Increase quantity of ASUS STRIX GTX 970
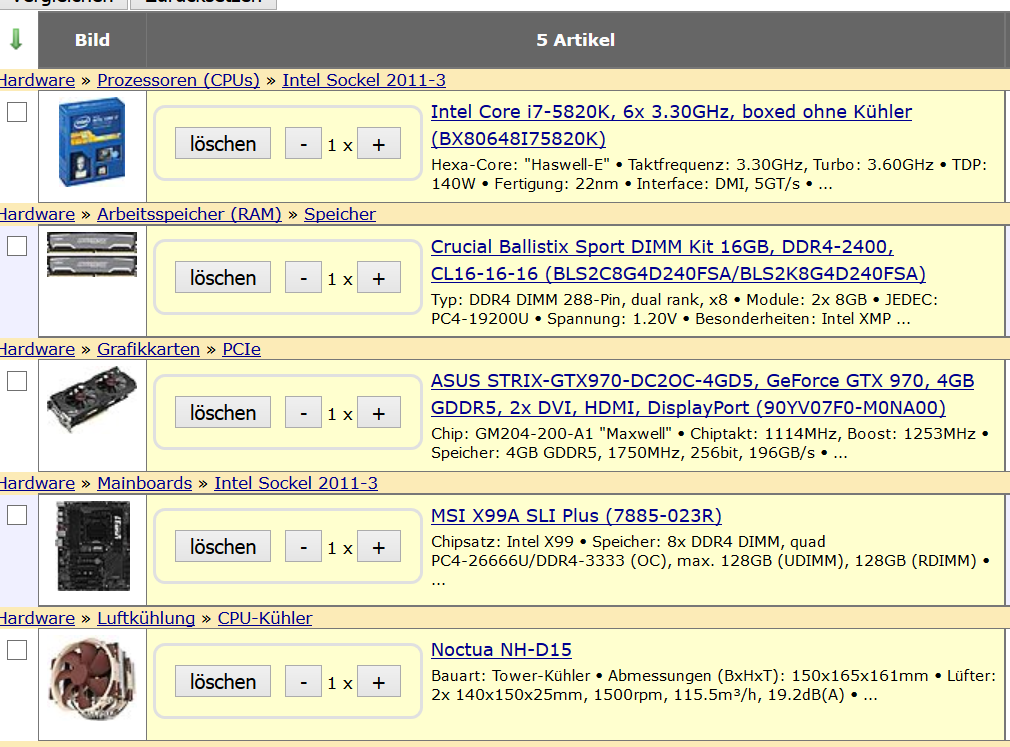The width and height of the screenshot is (1010, 747). click(379, 413)
